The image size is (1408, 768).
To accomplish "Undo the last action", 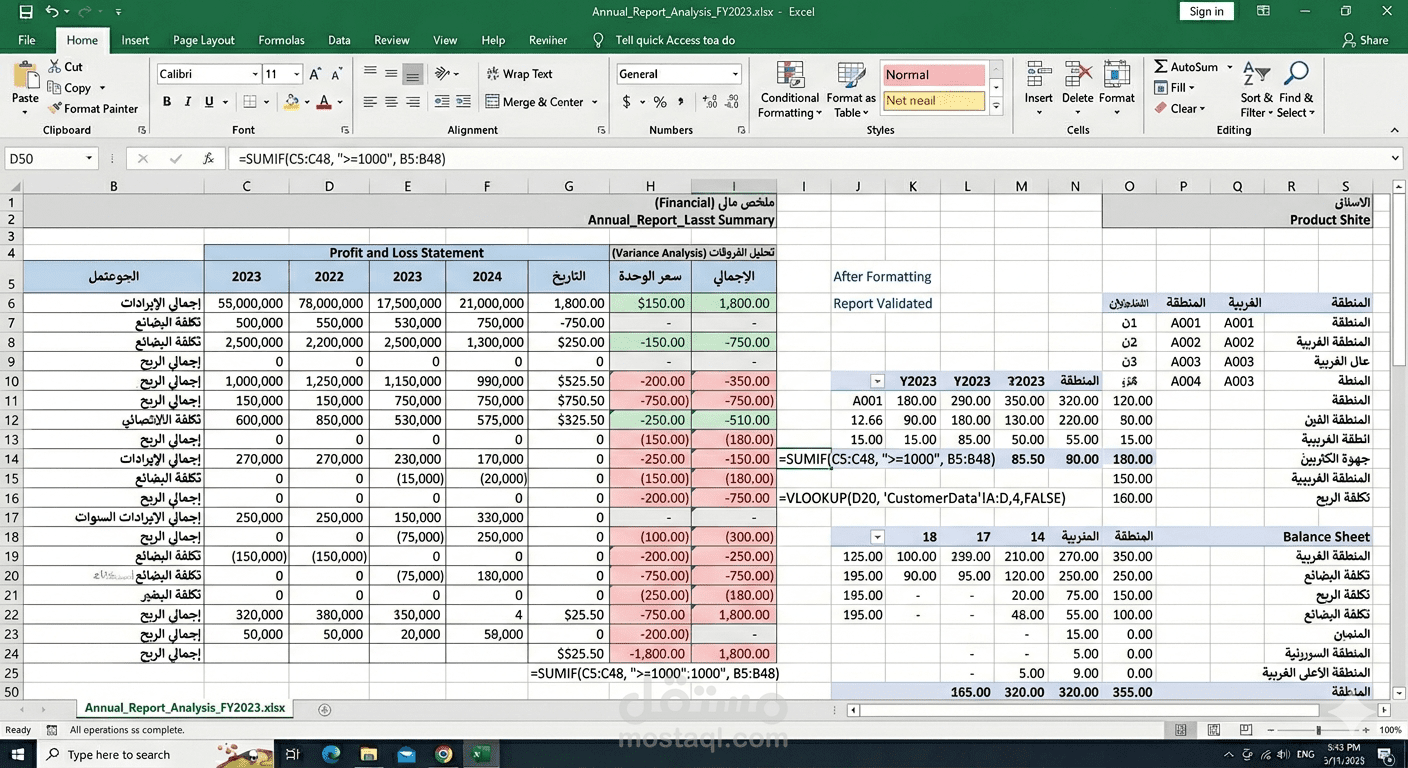I will click(x=52, y=12).
